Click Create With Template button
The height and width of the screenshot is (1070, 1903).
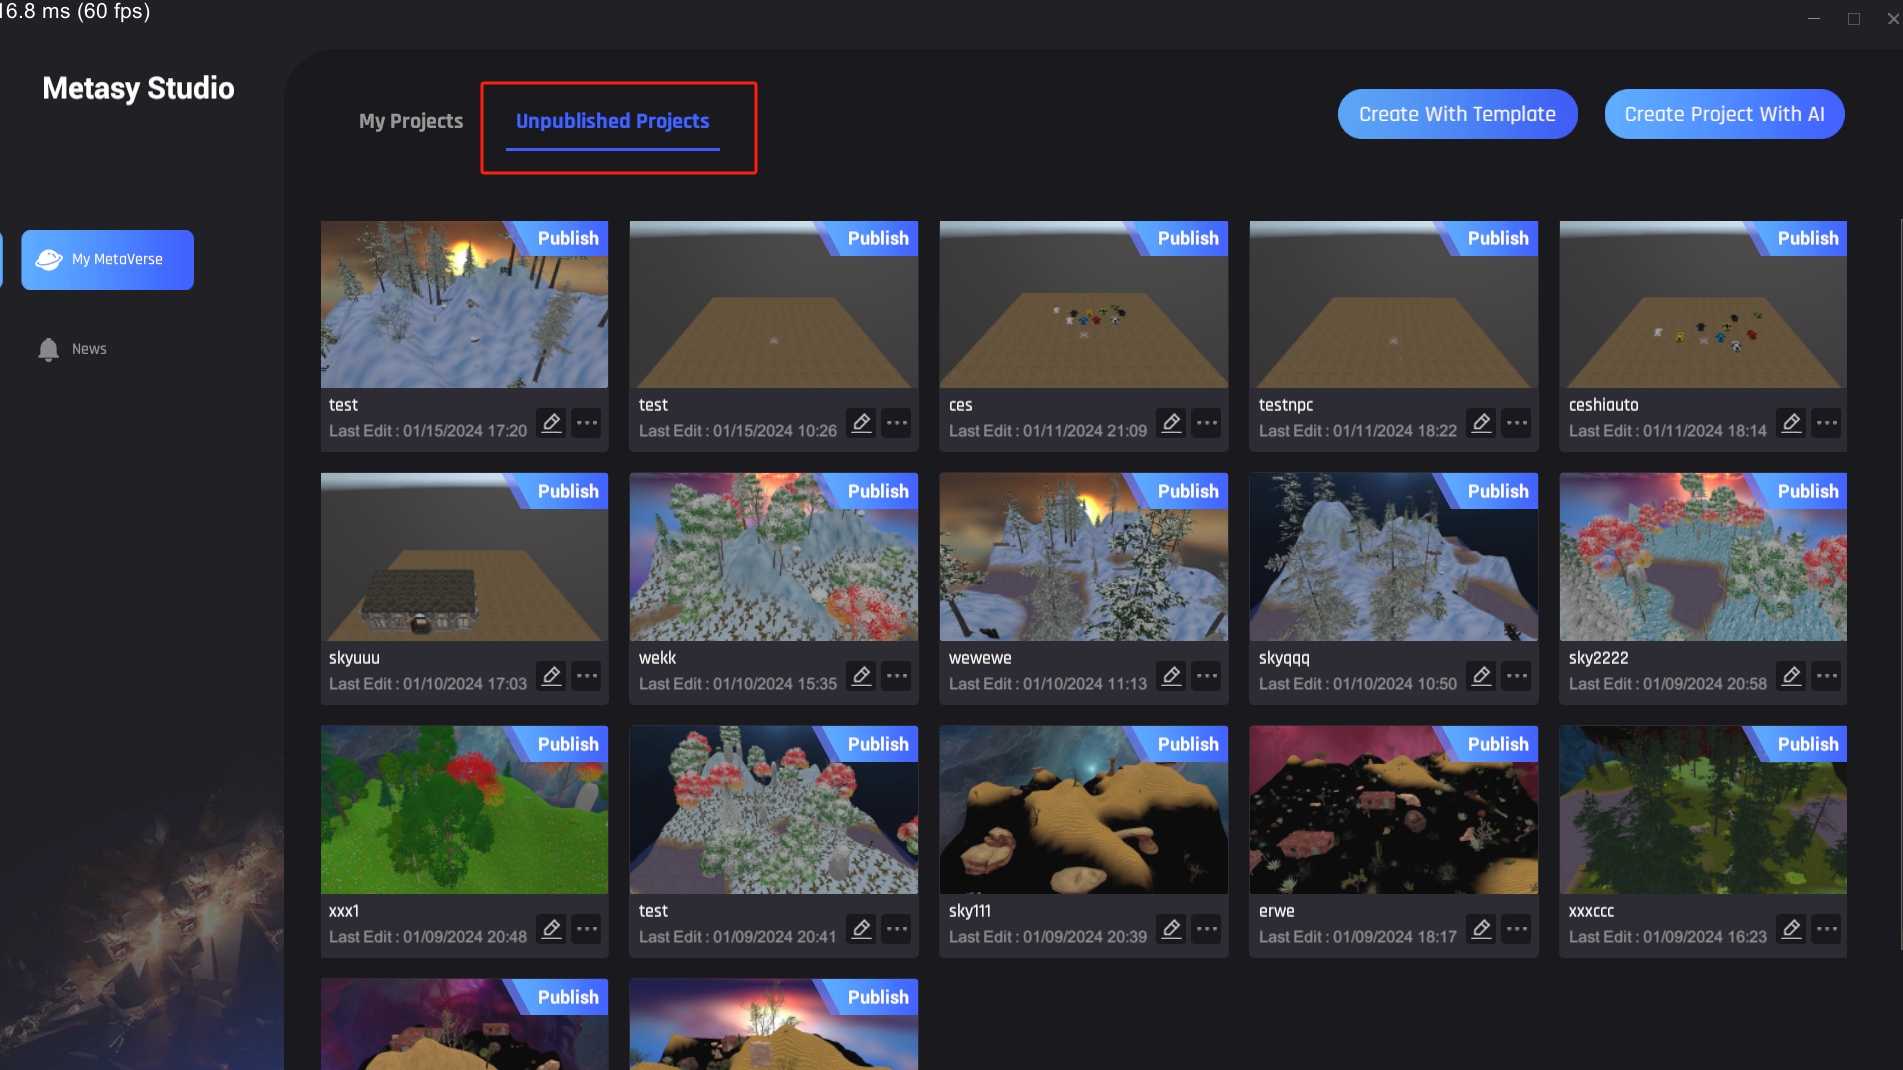point(1457,114)
